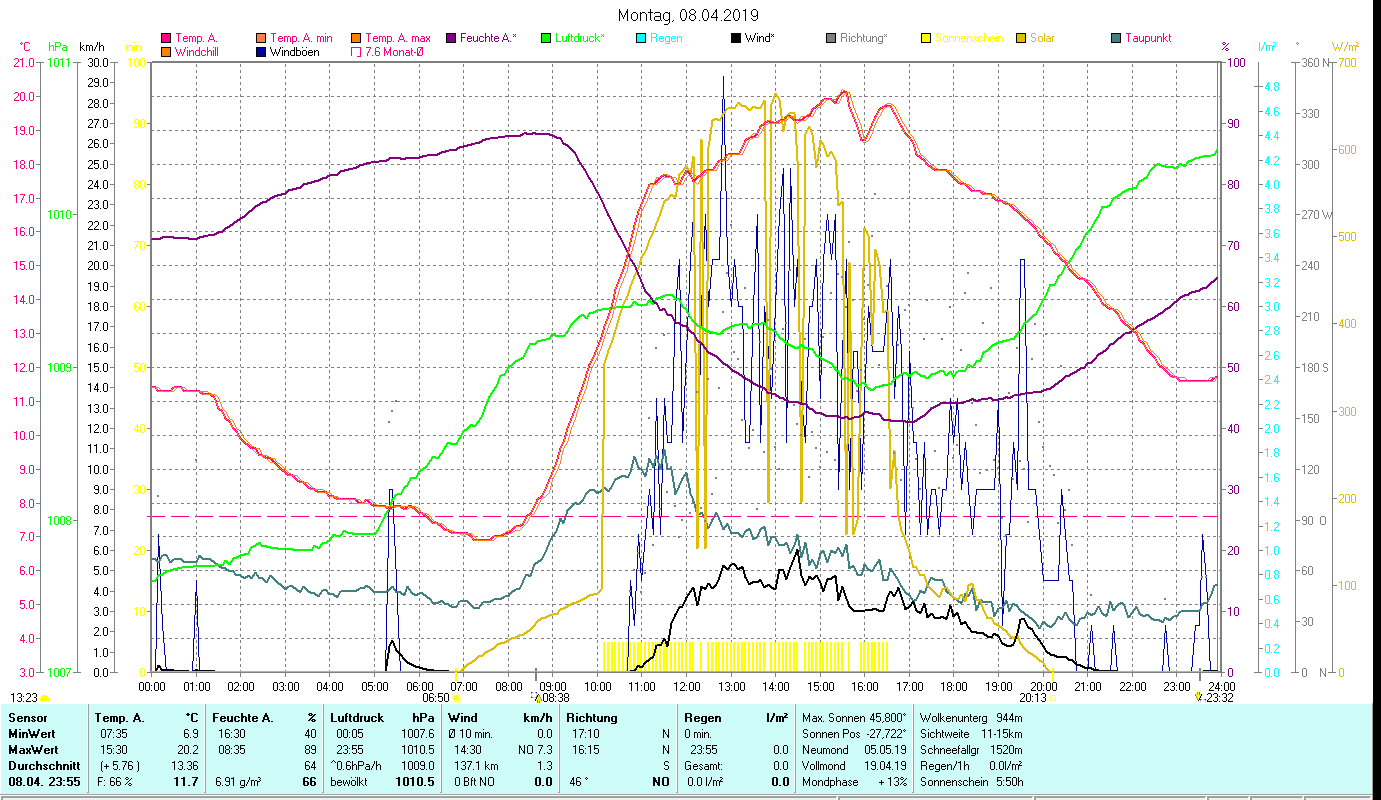
Task: Click the Neumond 05.05.19 entry
Action: (x=855, y=750)
